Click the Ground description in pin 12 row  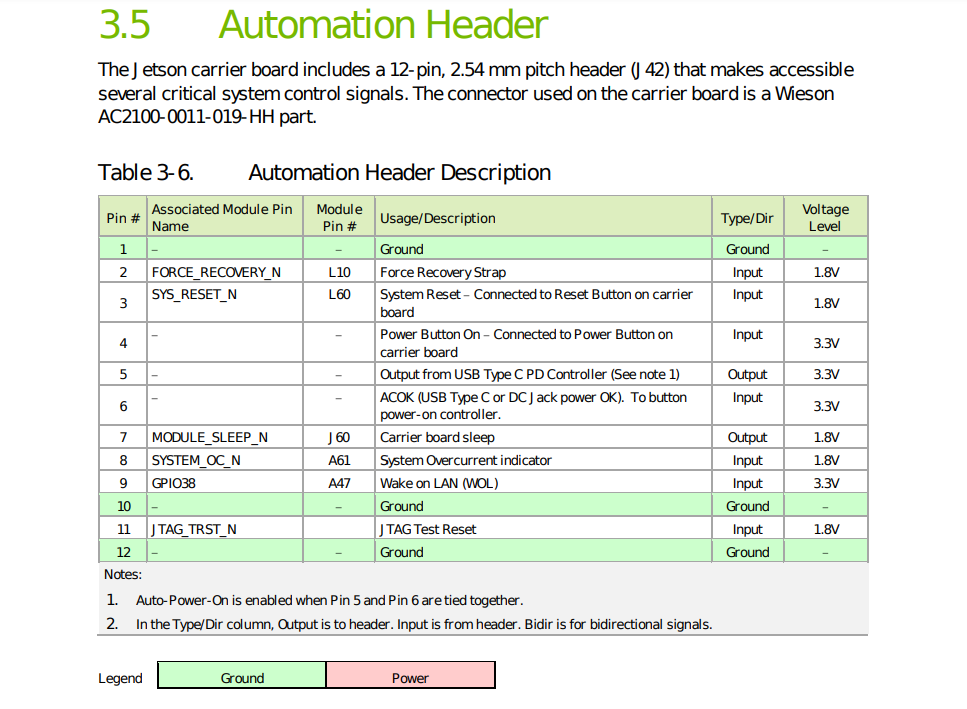click(x=401, y=552)
